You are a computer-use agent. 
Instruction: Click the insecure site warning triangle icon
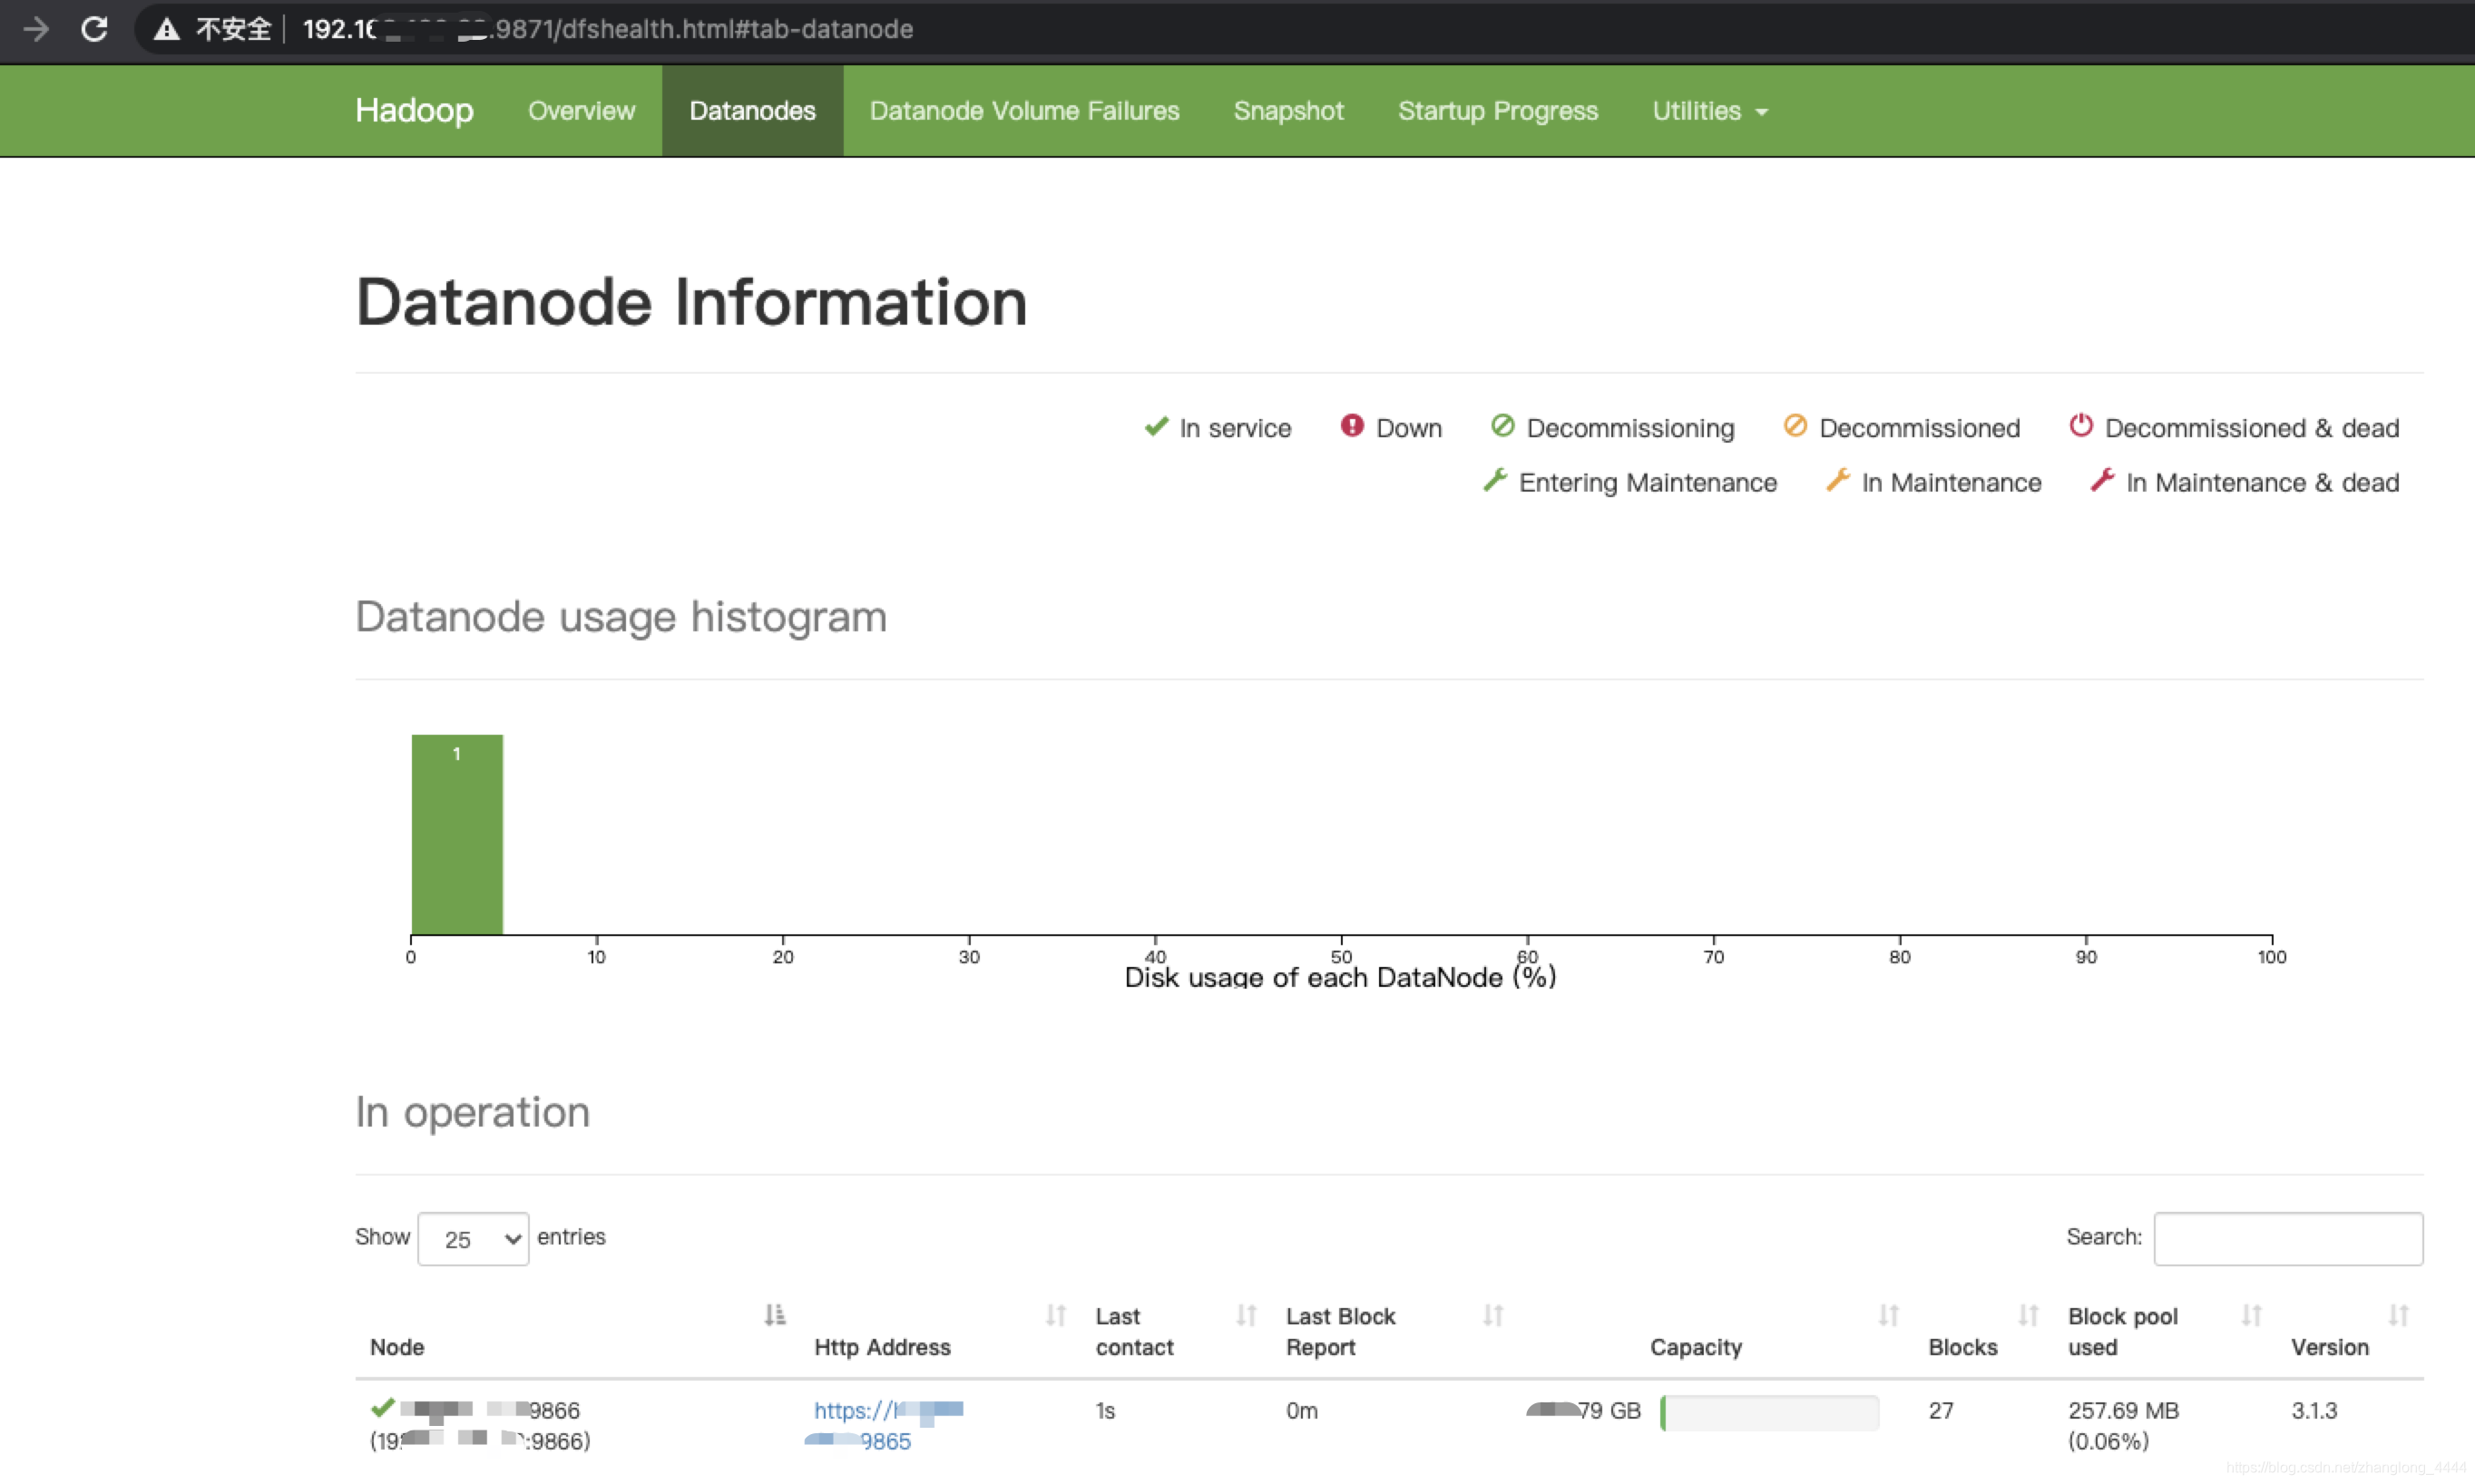click(x=166, y=29)
